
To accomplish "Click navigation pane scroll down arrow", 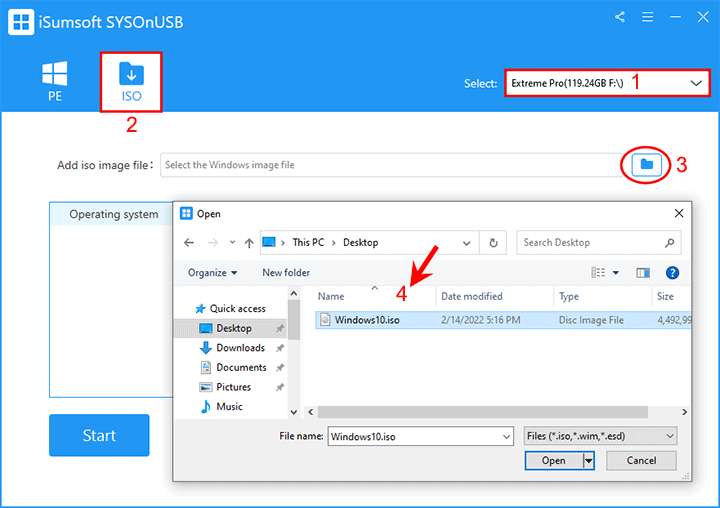I will coord(294,412).
